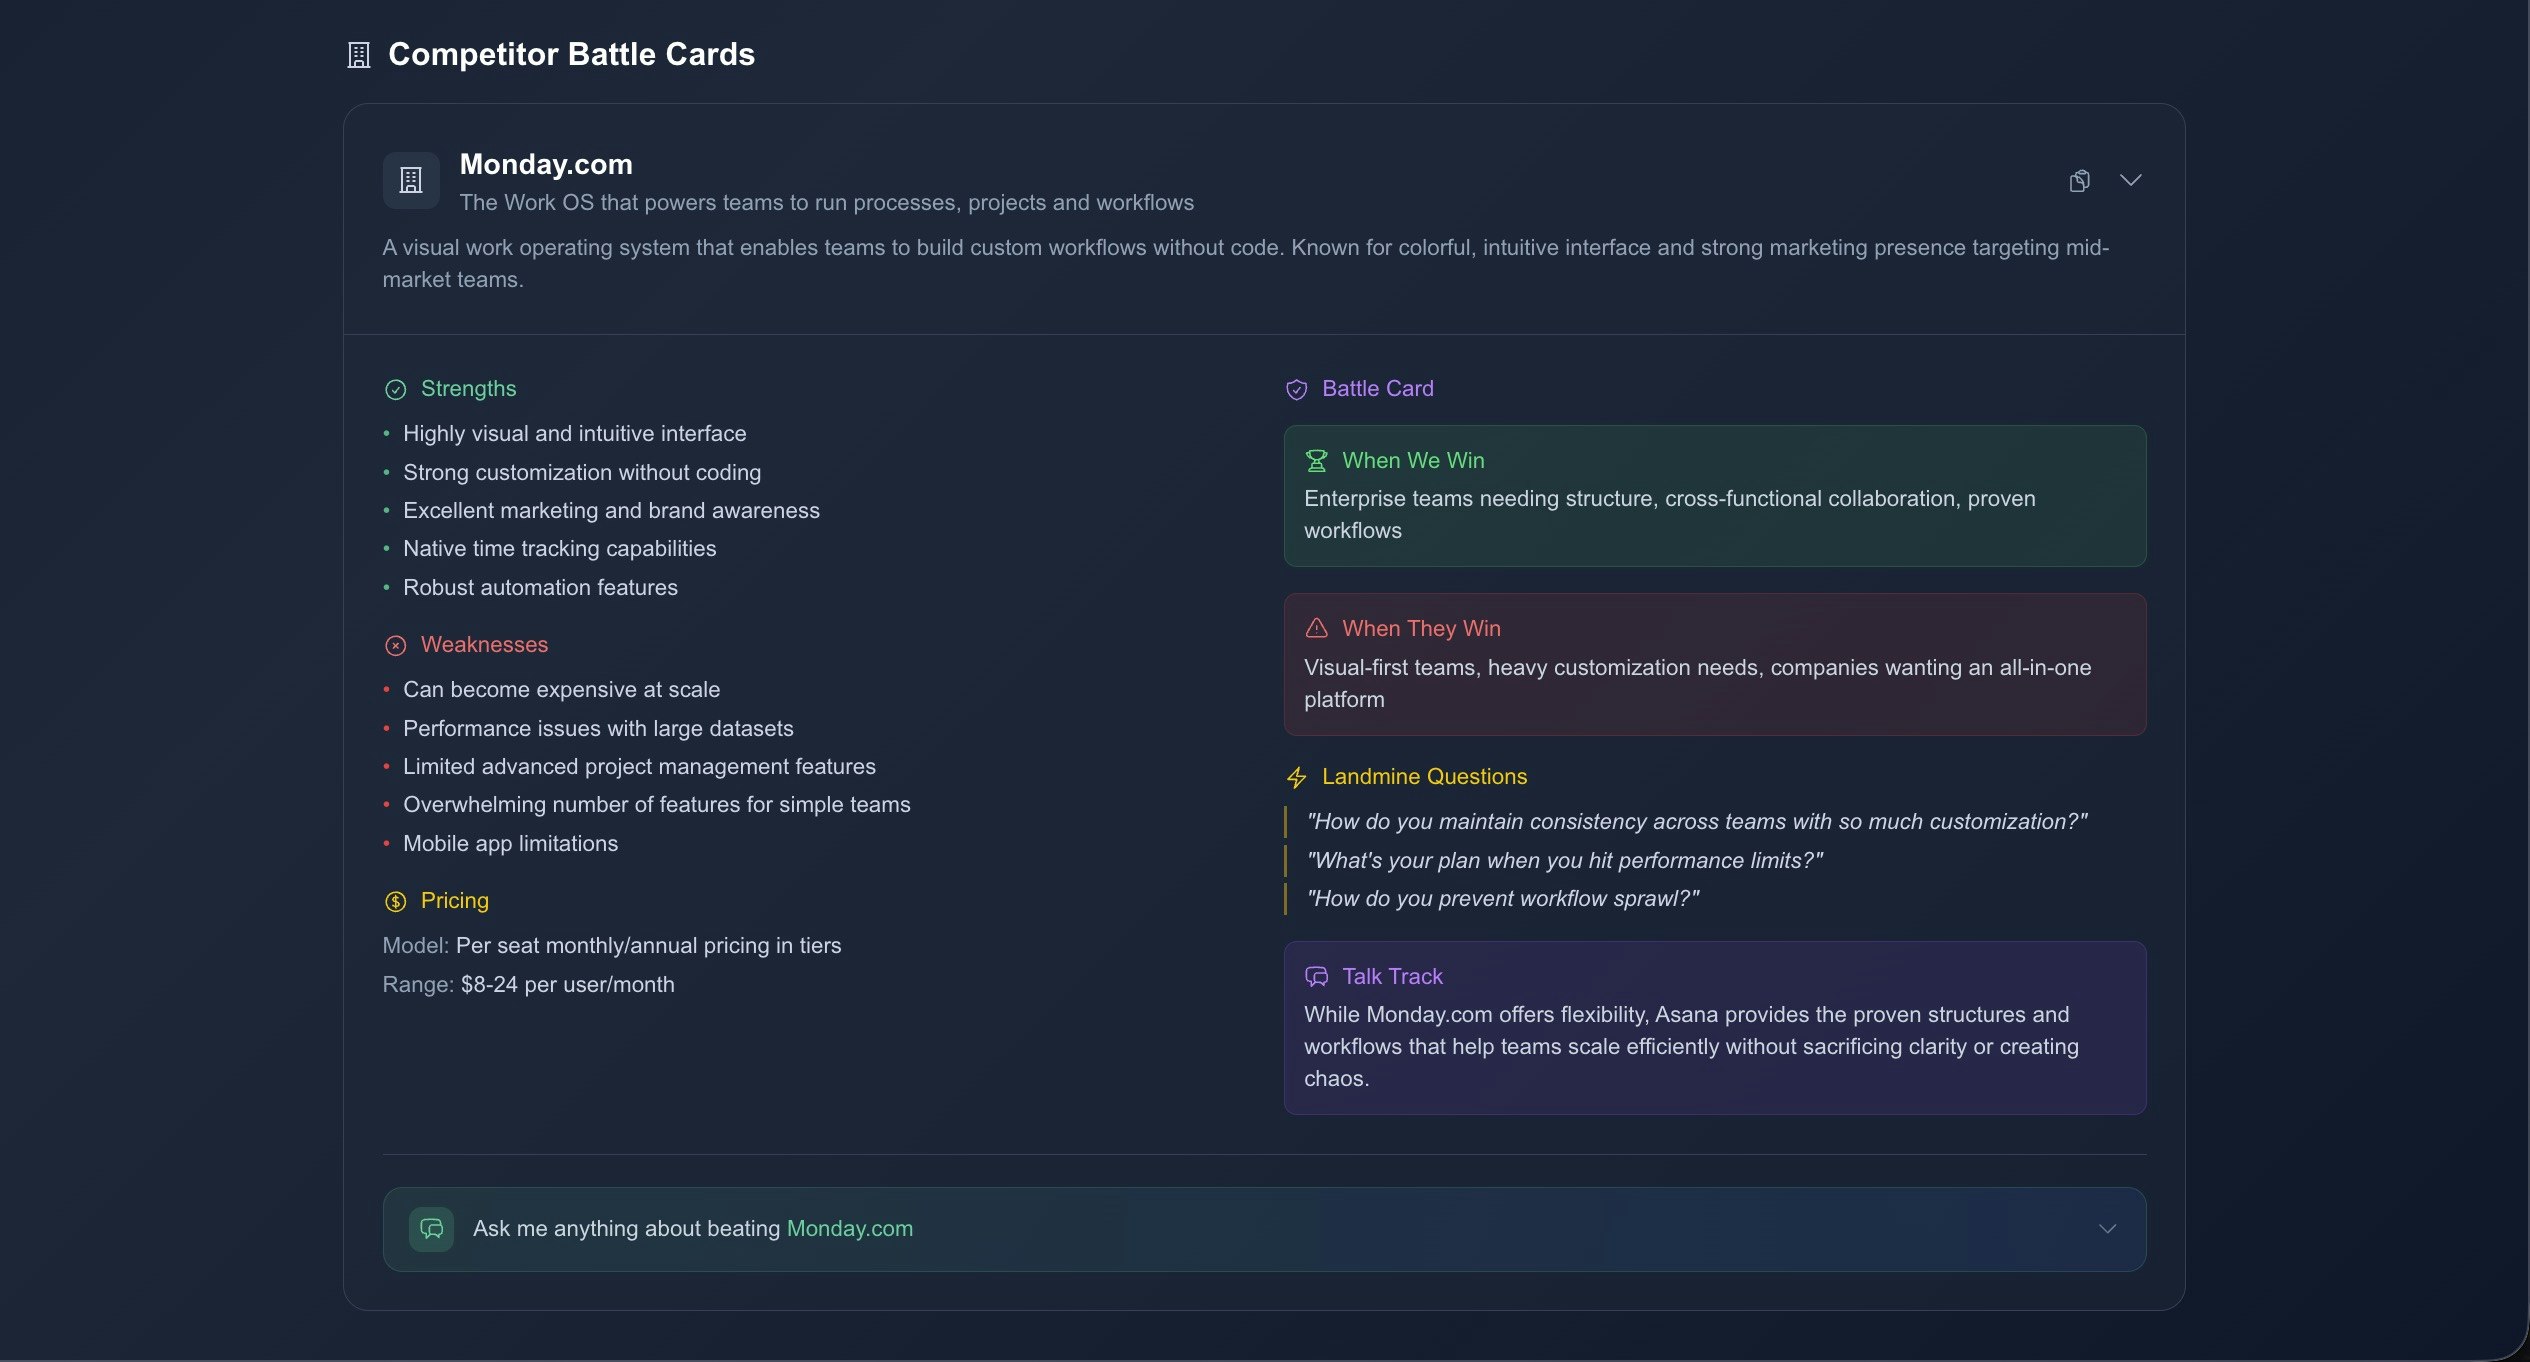
Task: Click the ask me anything input bar
Action: click(1265, 1229)
